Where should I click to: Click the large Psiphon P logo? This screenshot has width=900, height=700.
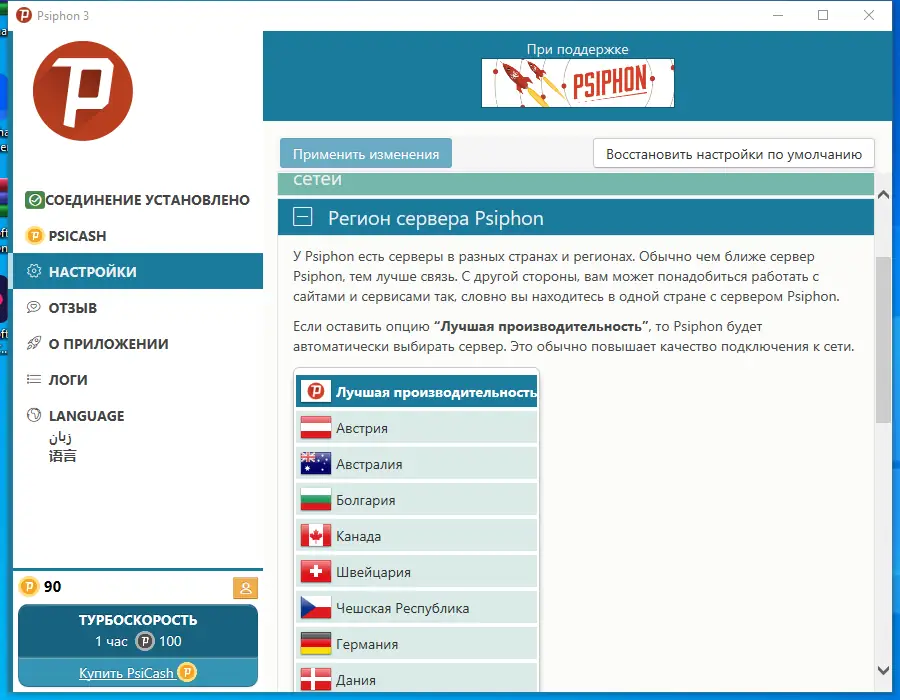click(83, 91)
